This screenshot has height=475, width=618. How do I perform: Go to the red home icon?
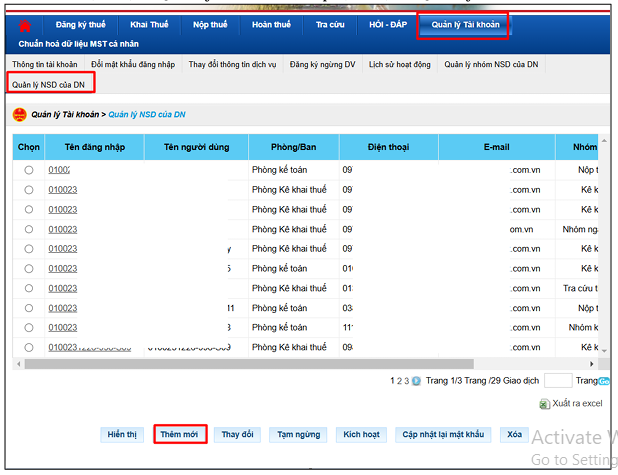point(25,26)
